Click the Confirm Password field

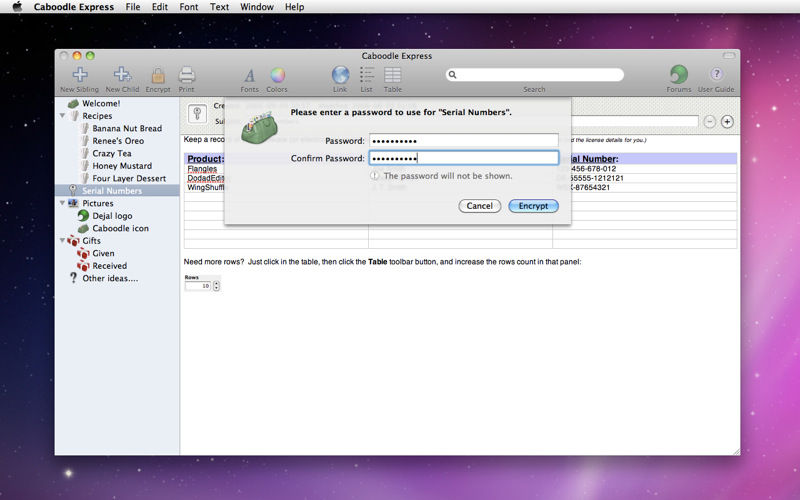pyautogui.click(x=464, y=158)
